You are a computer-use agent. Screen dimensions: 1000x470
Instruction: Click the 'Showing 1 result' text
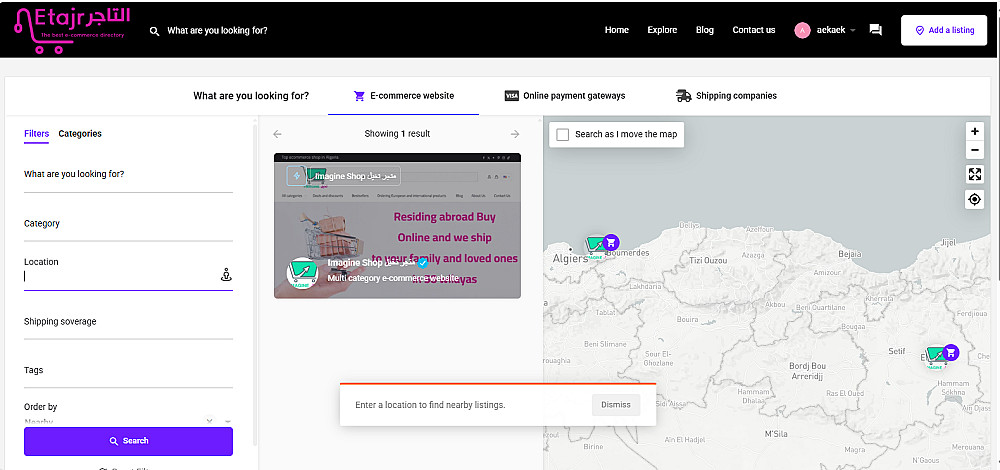tap(397, 134)
